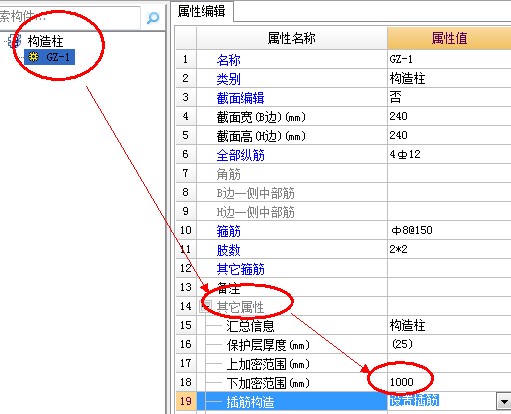The height and width of the screenshot is (414, 511).
Task: Edit the 下加密范围 value 1000
Action: [449, 382]
